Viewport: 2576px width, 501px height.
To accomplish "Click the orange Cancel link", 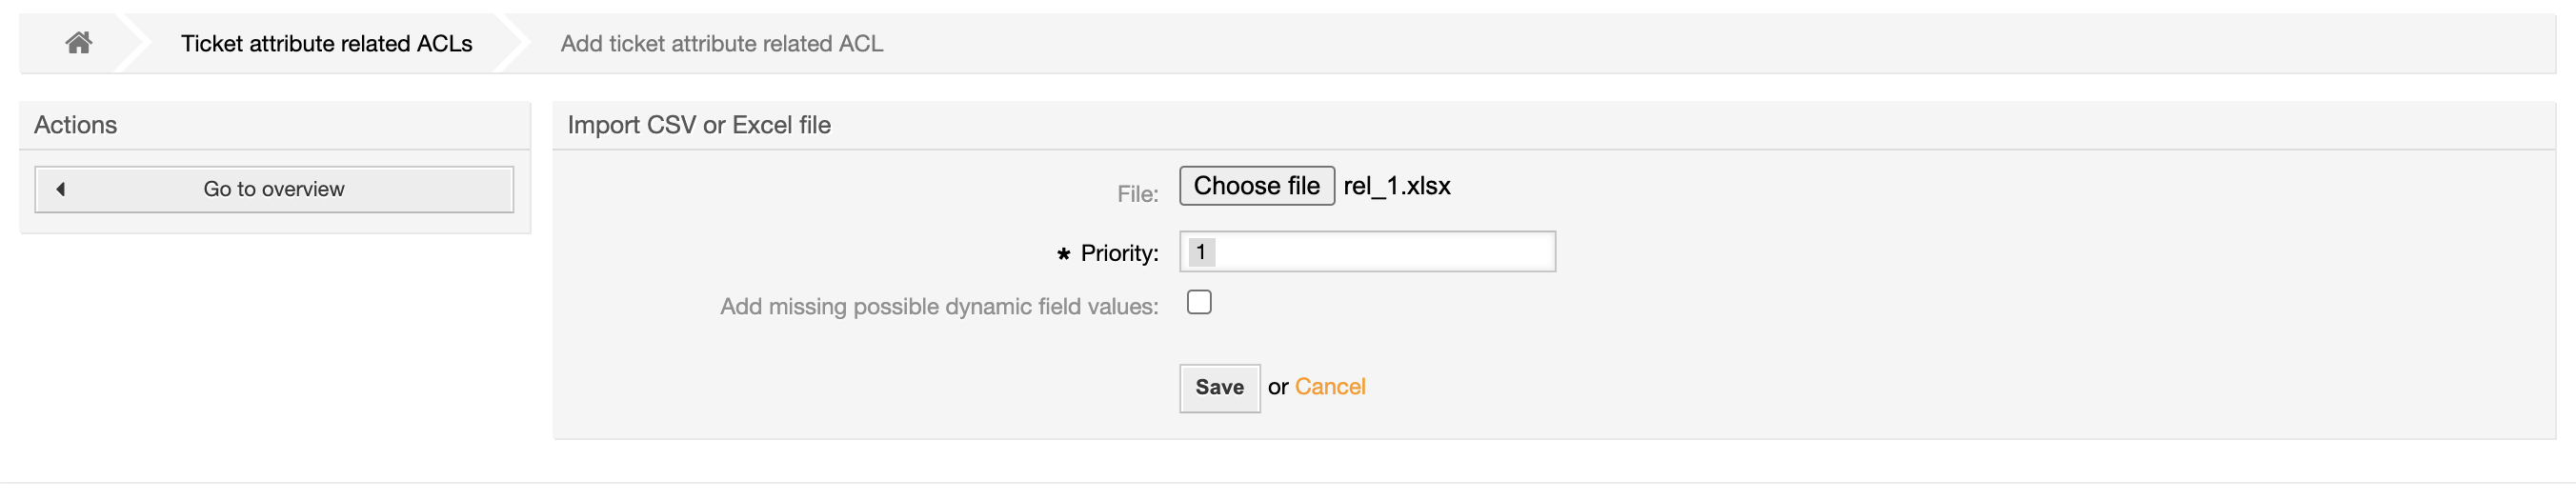I will coord(1329,387).
